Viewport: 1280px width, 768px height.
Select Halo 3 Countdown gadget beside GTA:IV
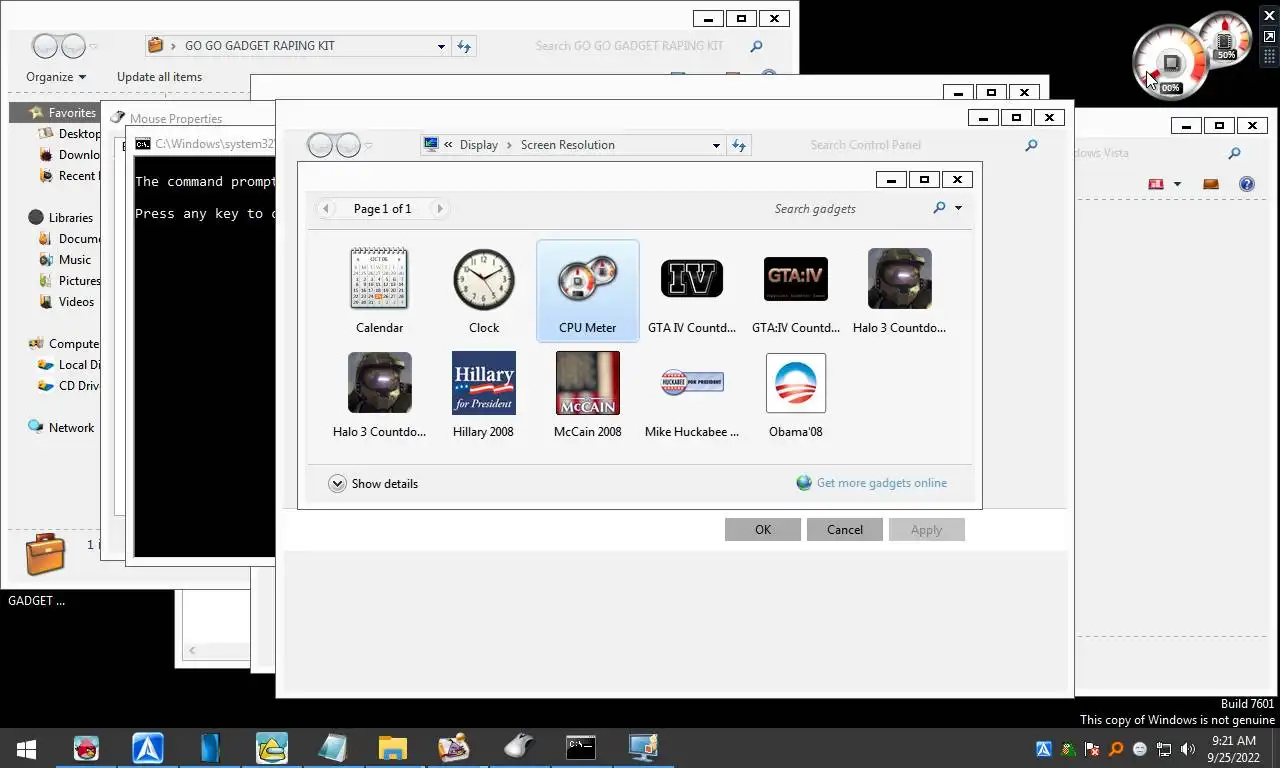coord(900,291)
